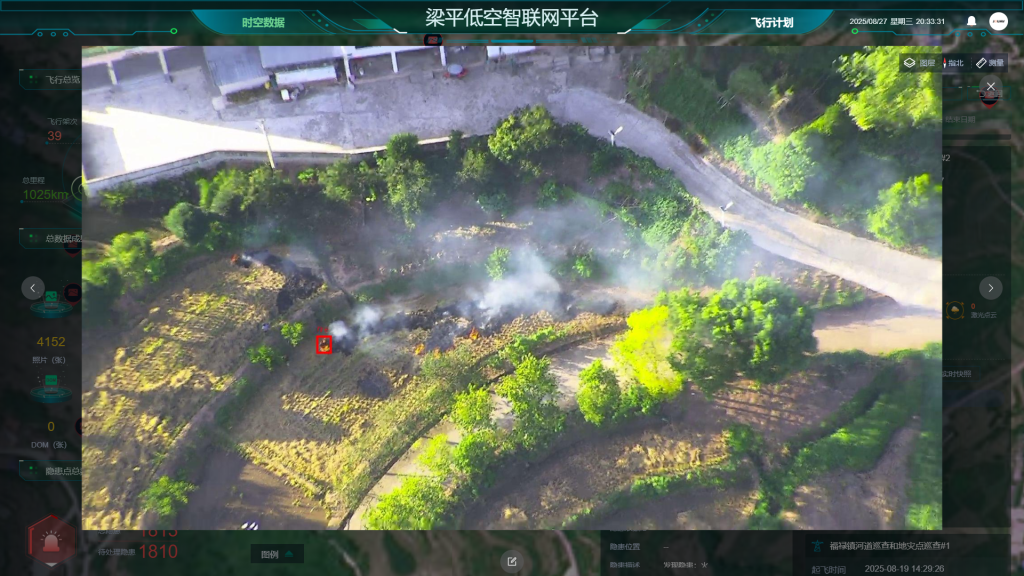1024x576 pixels.
Task: Click the edit icon at bottom center
Action: tap(512, 562)
